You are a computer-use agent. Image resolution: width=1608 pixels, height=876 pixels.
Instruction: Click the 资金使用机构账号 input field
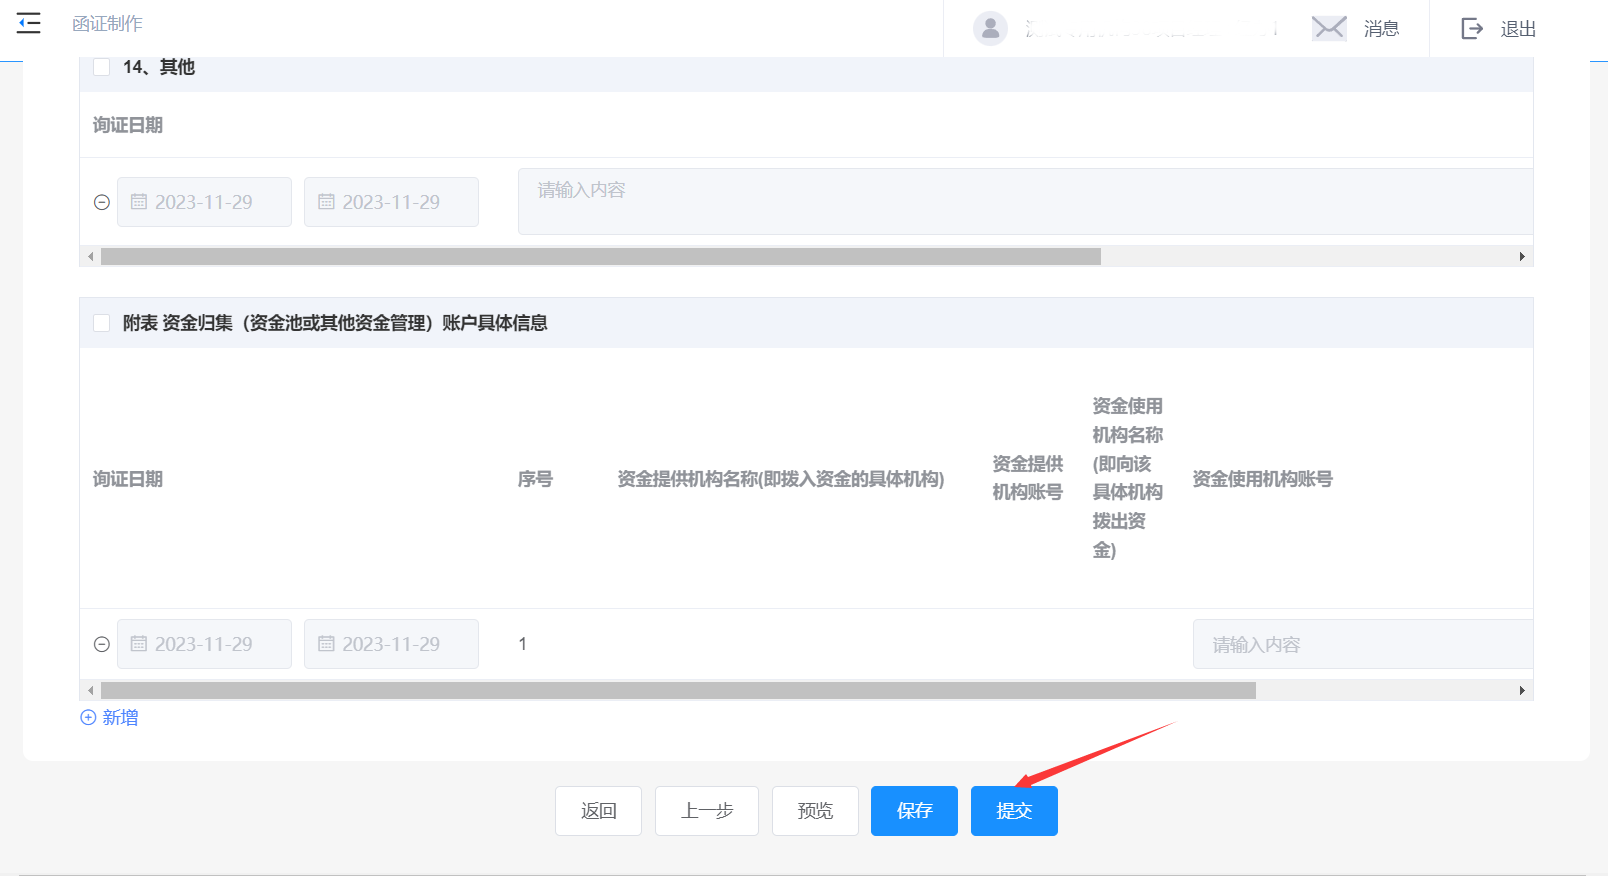click(1360, 644)
